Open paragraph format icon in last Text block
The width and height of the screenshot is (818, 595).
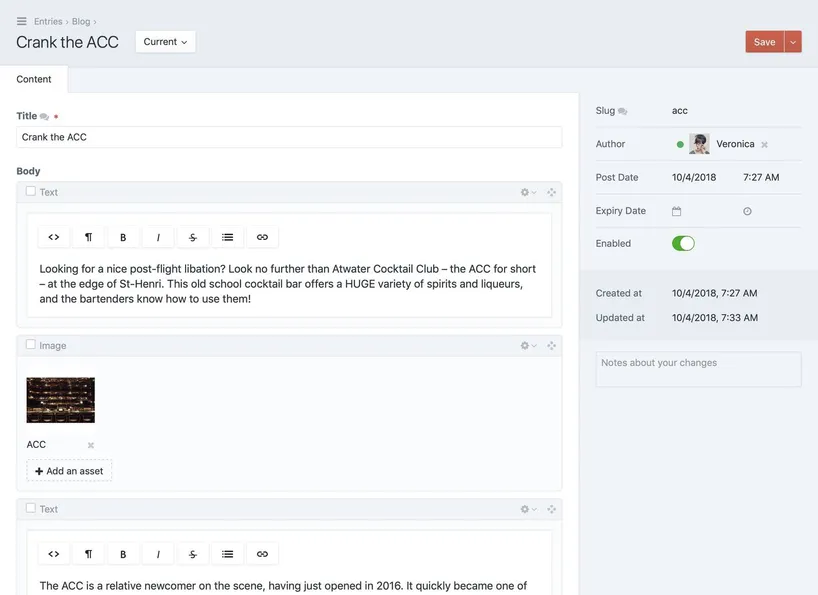click(89, 554)
